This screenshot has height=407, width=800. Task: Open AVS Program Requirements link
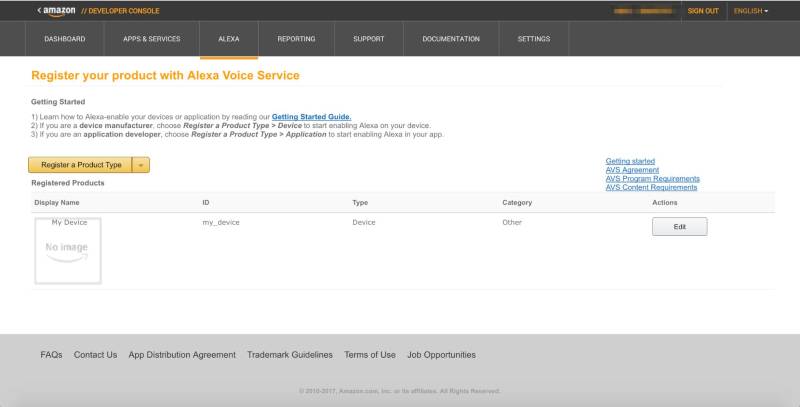click(653, 179)
